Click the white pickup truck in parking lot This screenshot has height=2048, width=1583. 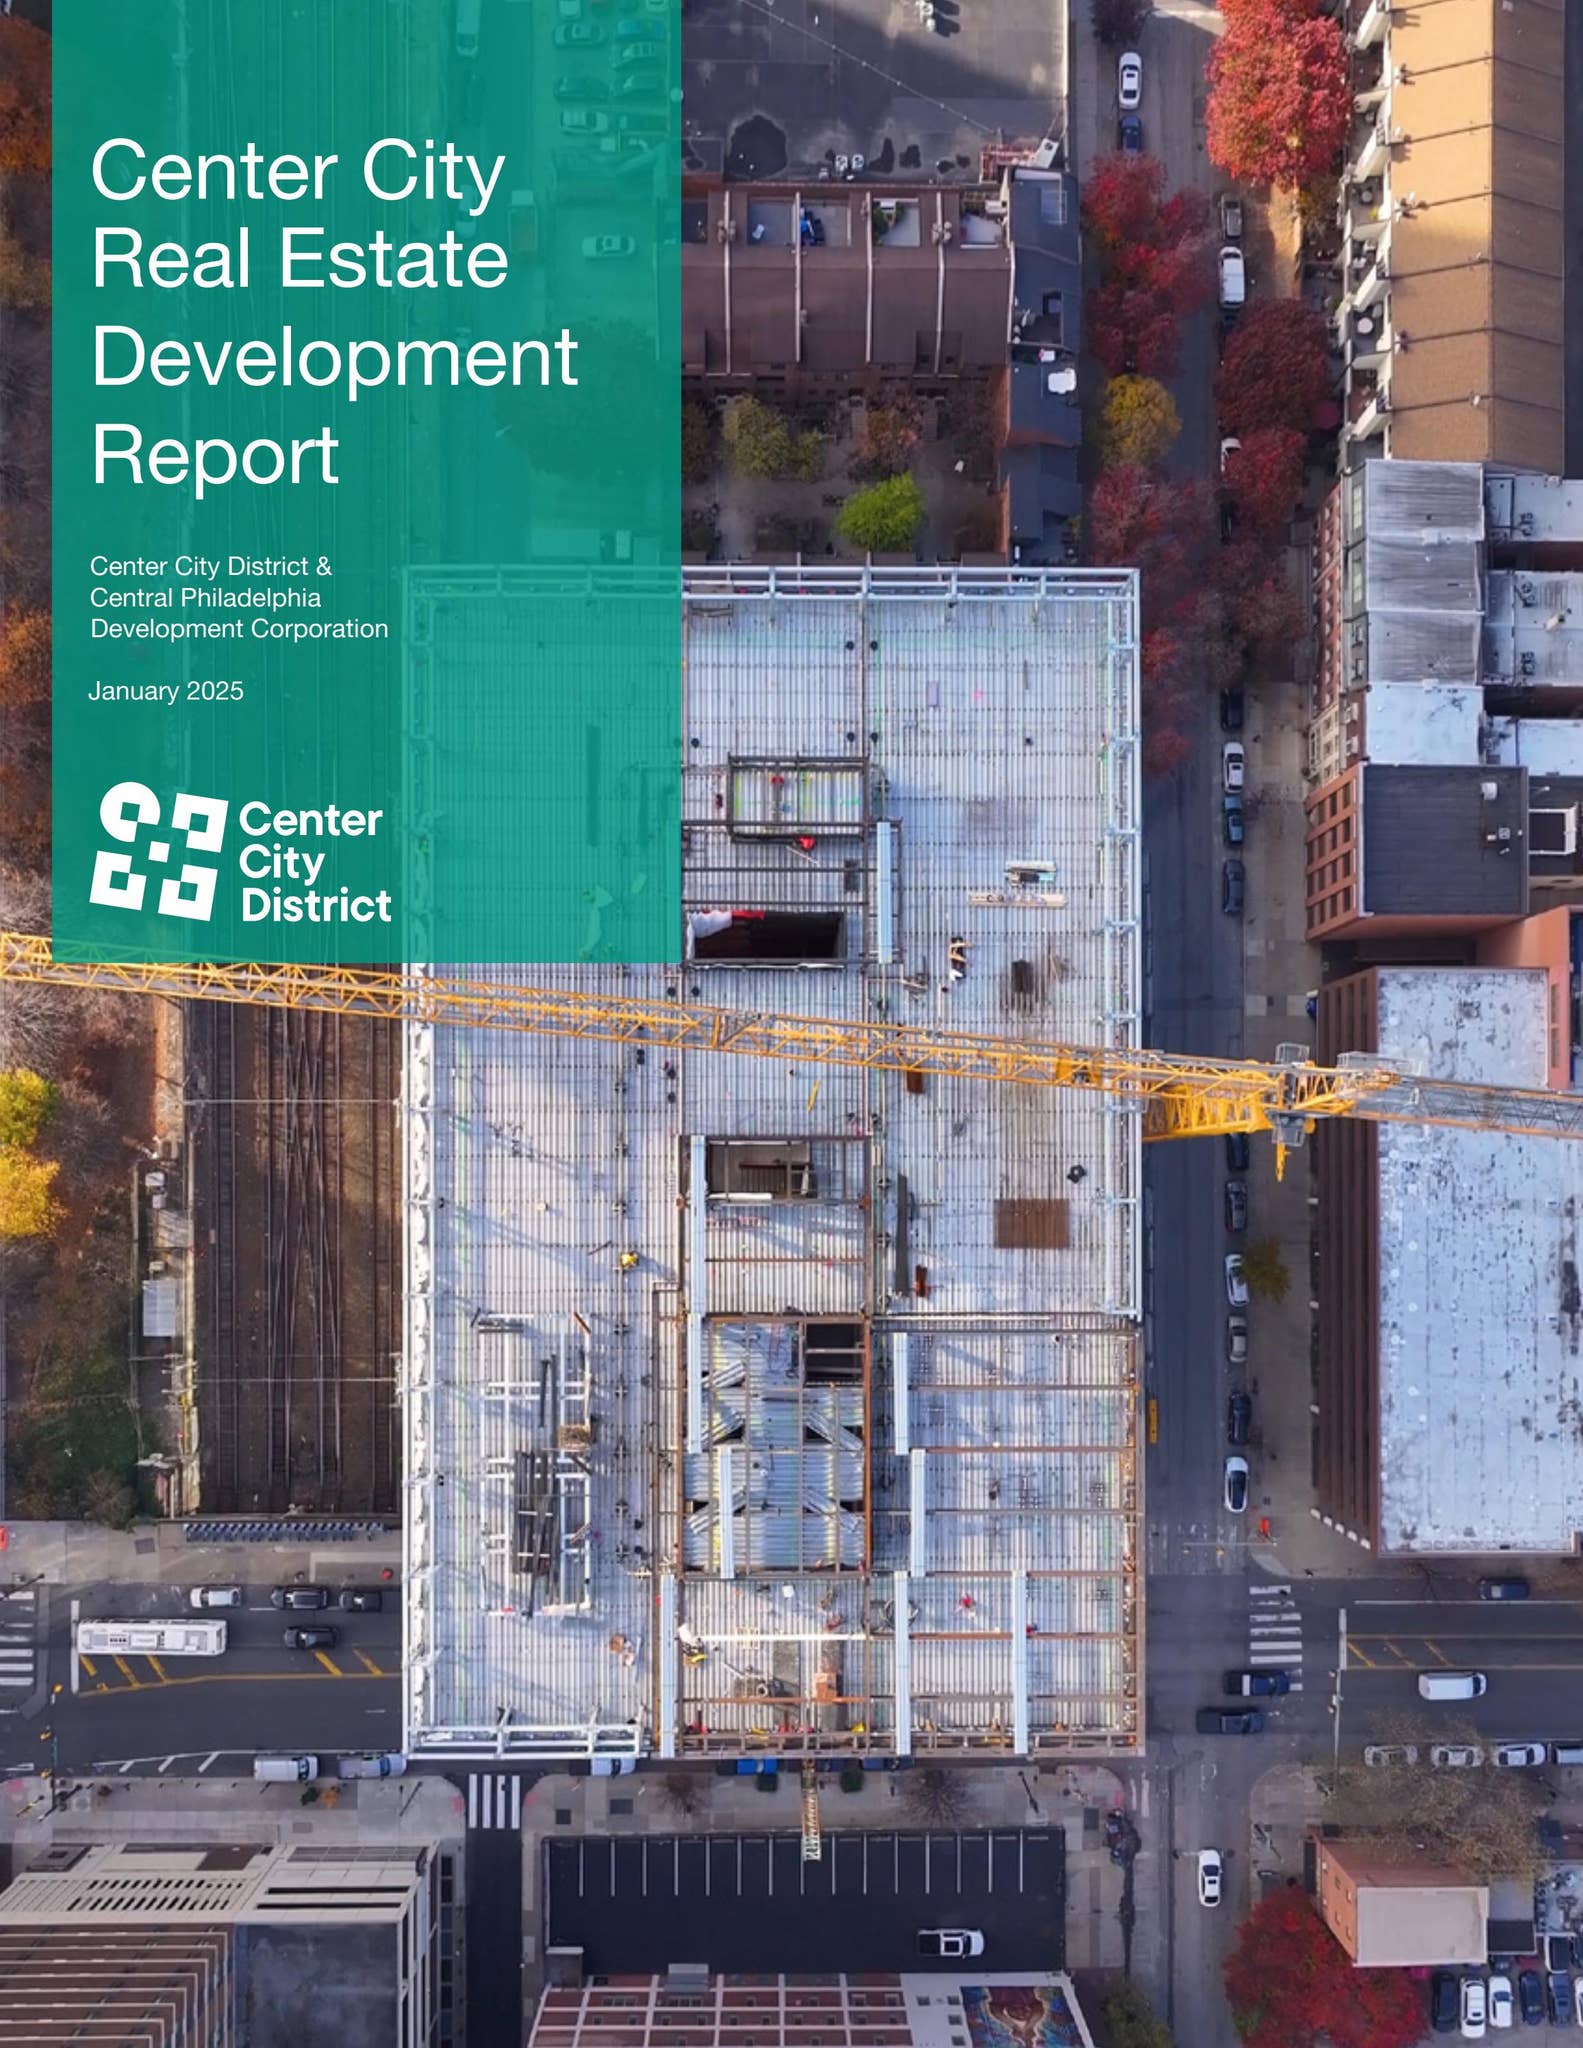951,1942
